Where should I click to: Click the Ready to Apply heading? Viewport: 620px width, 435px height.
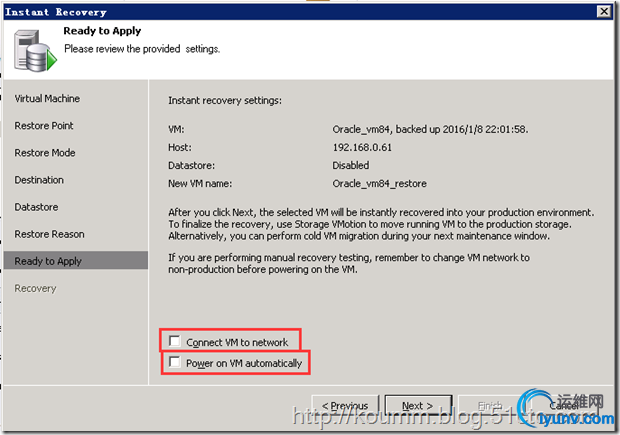point(102,31)
